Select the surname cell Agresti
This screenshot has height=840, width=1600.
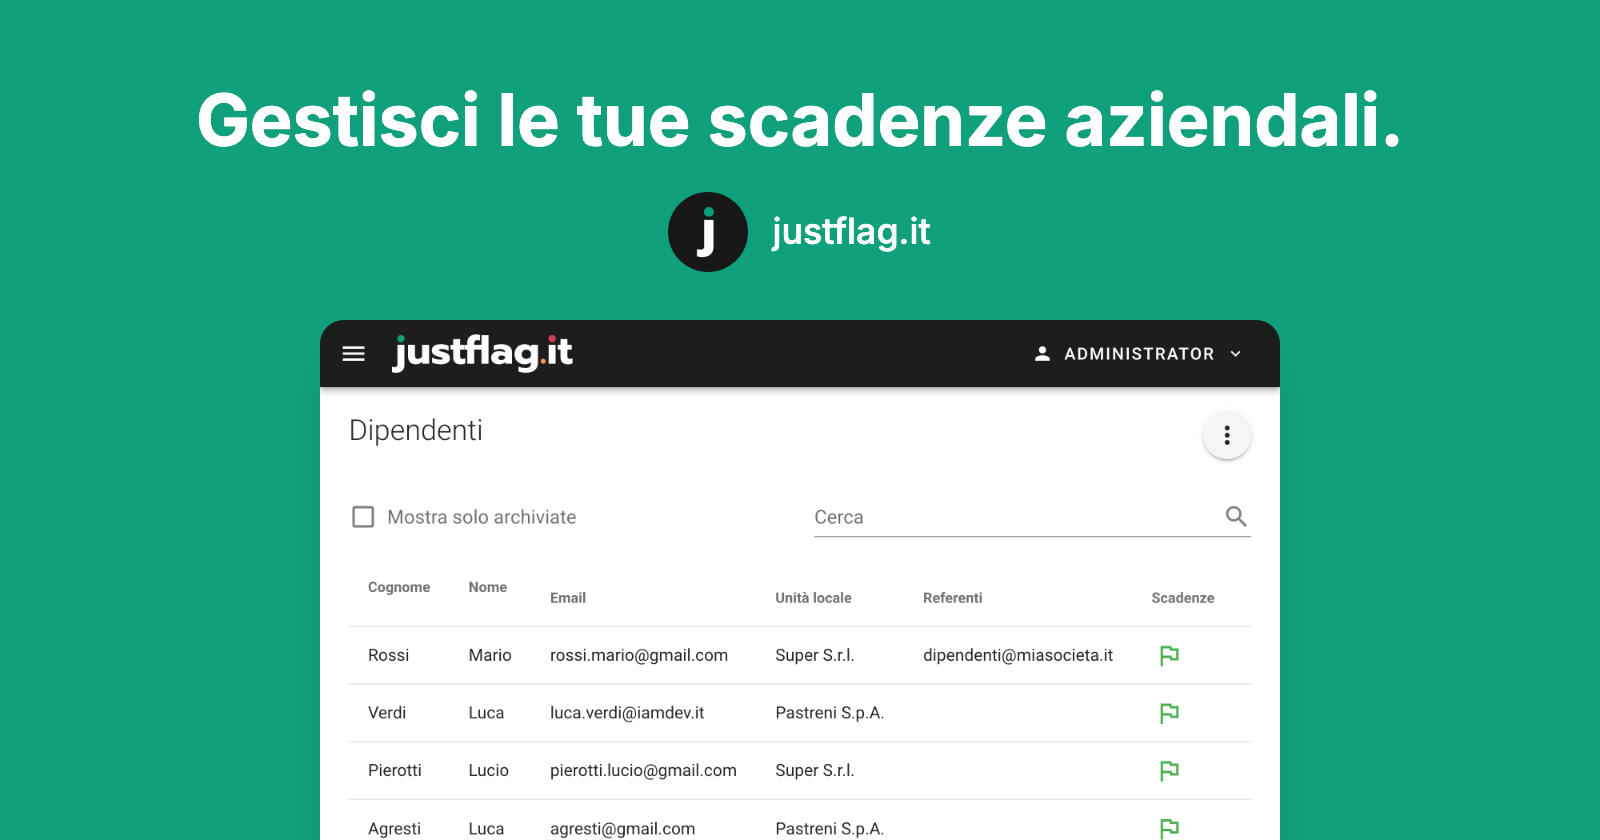[x=394, y=829]
